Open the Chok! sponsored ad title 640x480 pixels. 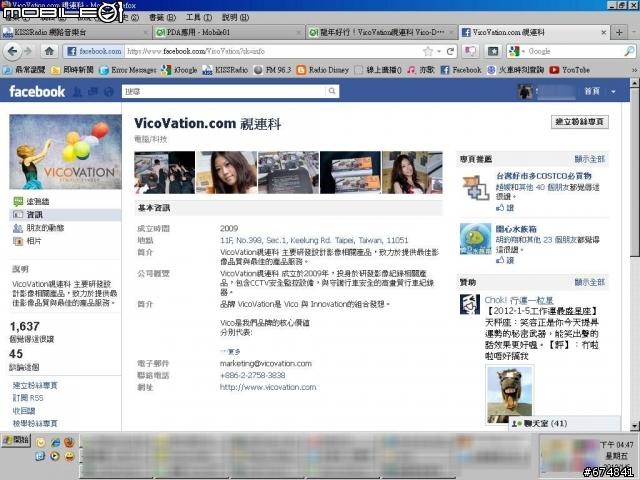click(x=519, y=300)
